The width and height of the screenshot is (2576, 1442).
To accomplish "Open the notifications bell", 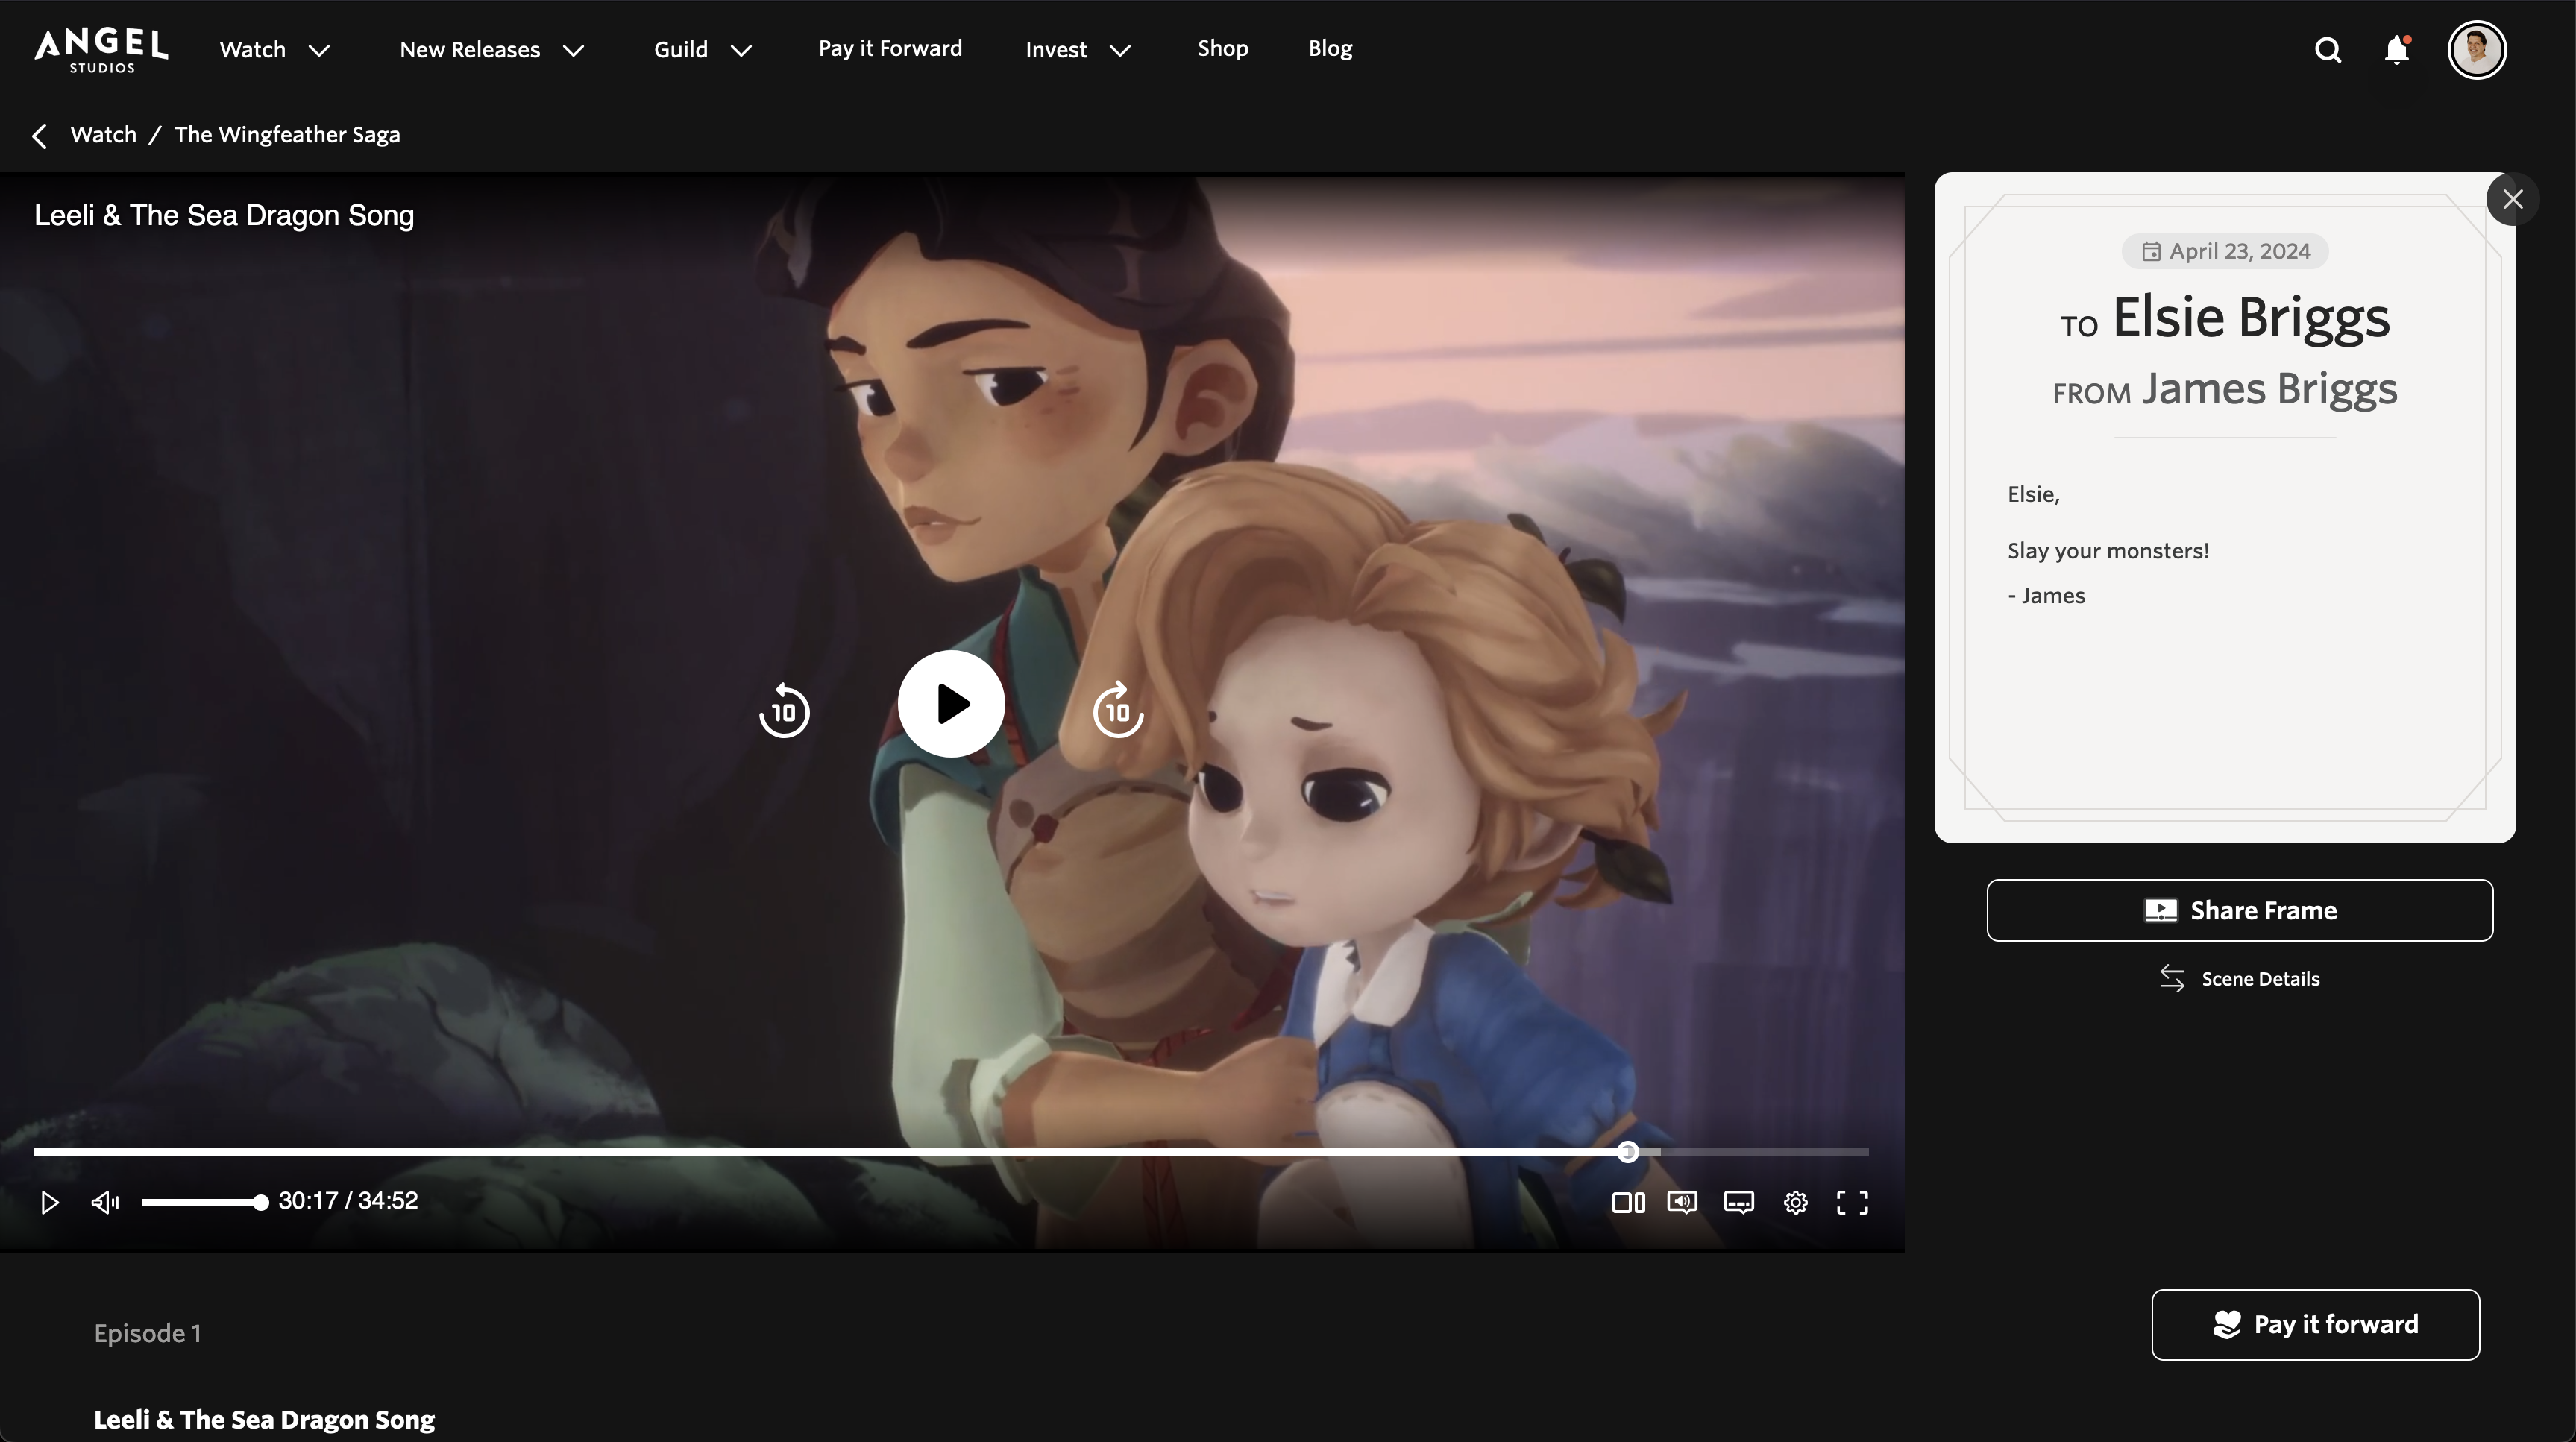I will pos(2396,50).
